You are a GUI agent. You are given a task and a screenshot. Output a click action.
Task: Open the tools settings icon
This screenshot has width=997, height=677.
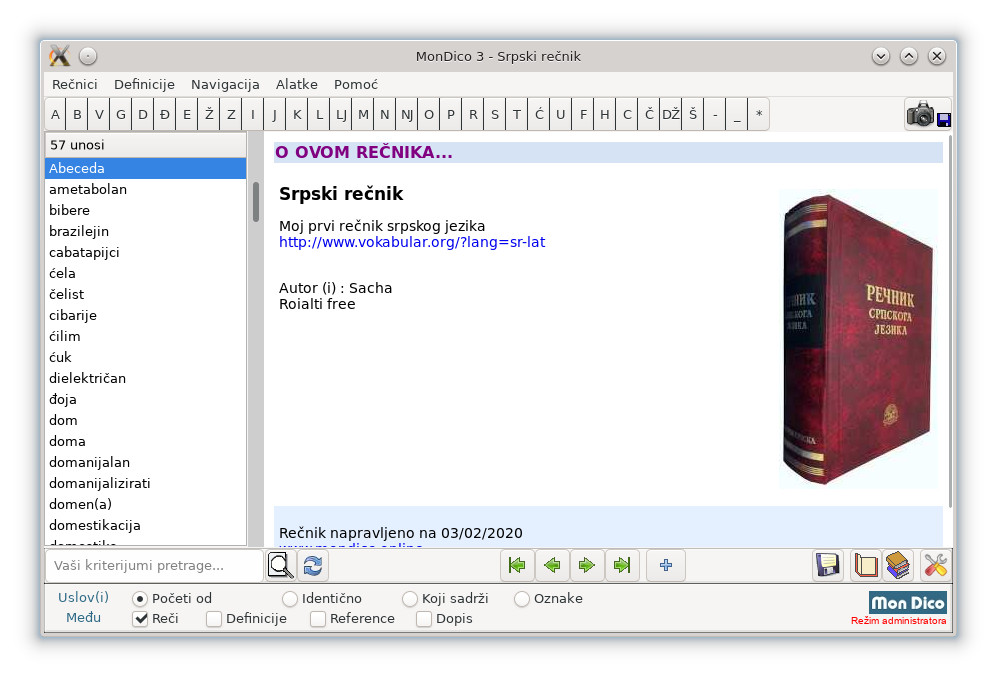pyautogui.click(x=935, y=565)
